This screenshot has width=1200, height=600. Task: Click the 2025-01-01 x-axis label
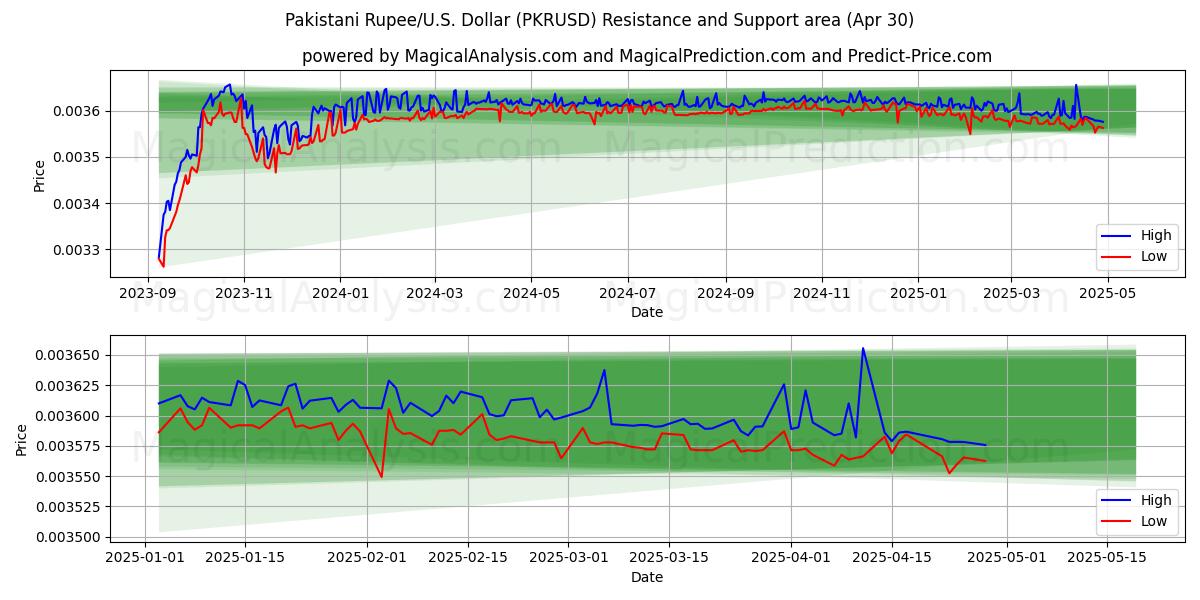tap(146, 558)
